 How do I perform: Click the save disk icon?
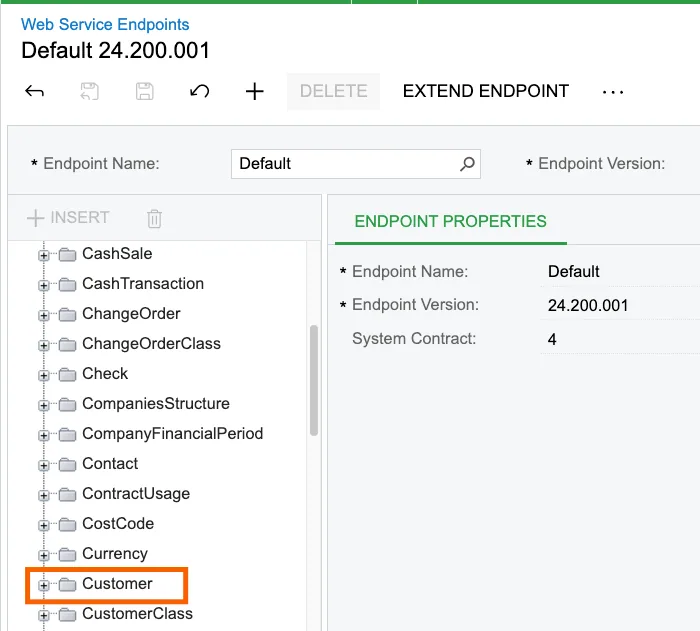145,92
